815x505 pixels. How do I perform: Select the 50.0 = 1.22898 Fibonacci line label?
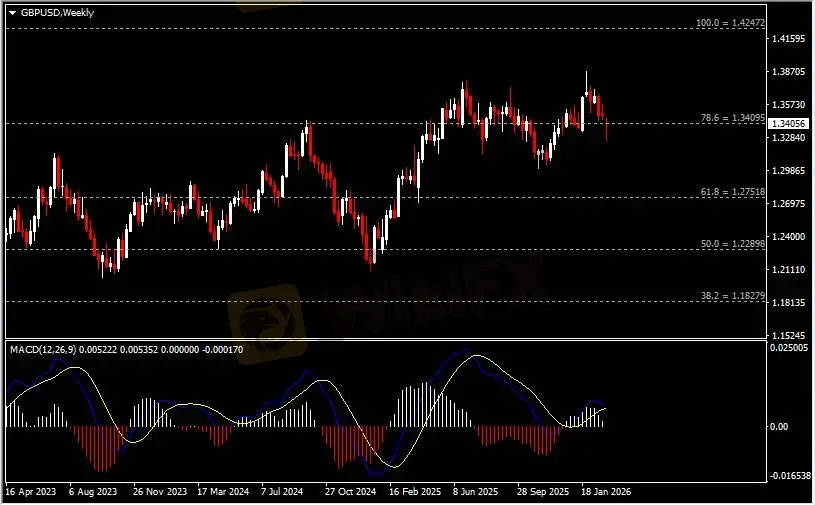coord(733,243)
